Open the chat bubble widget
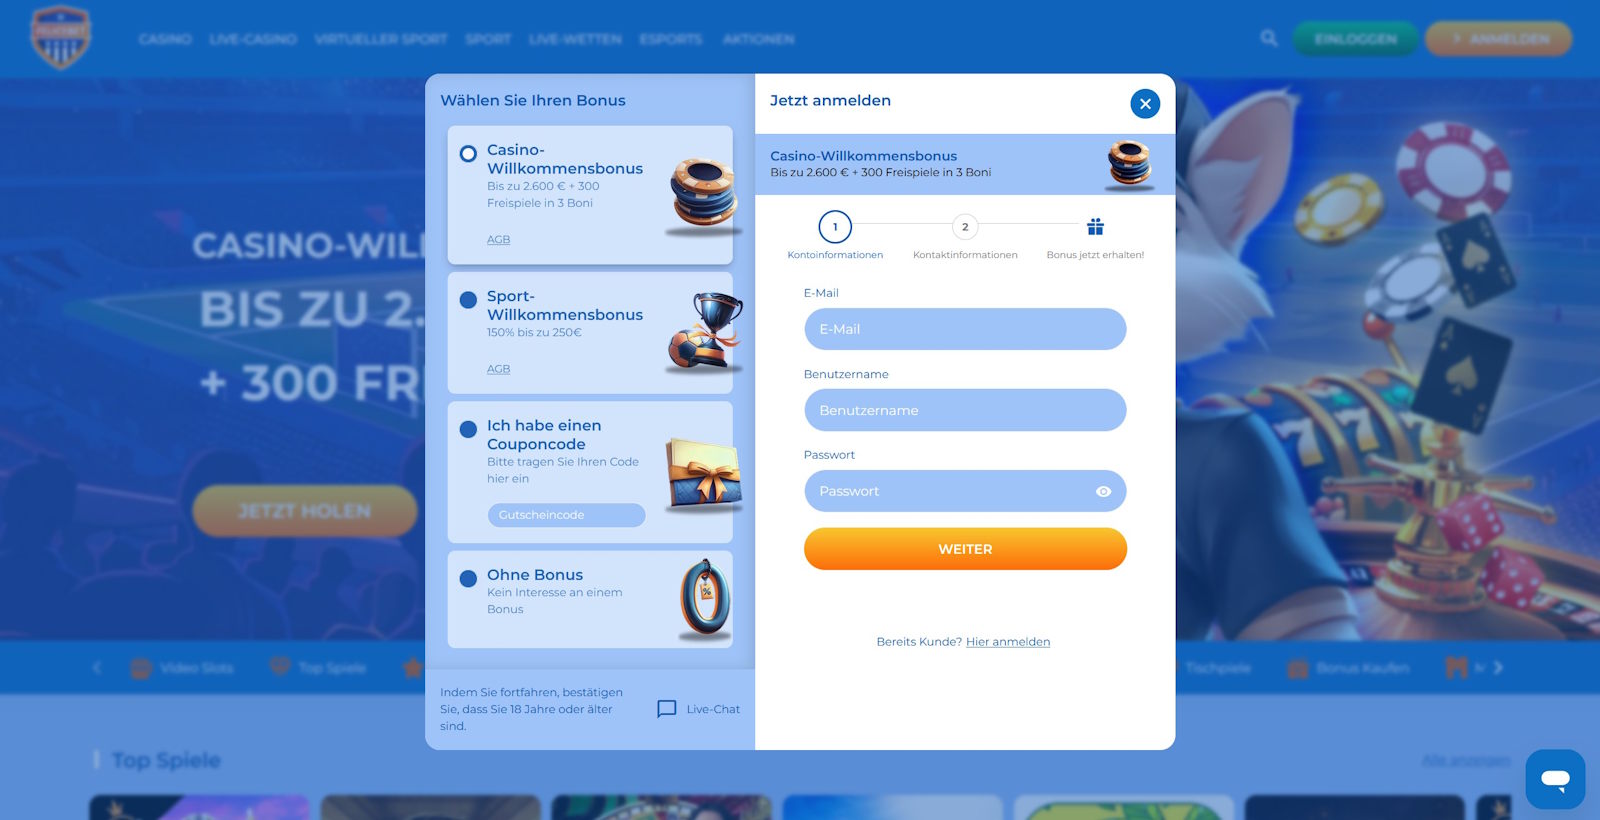This screenshot has width=1600, height=820. 1555,779
